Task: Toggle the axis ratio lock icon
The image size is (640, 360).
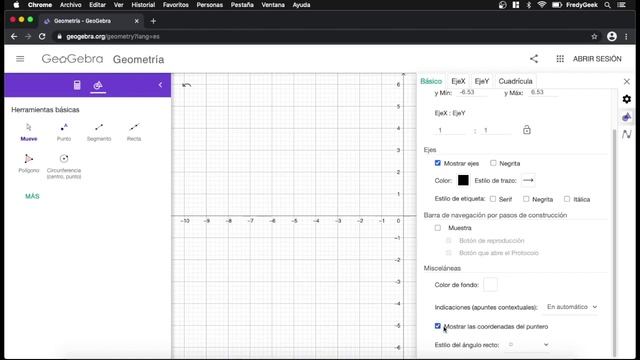Action: pyautogui.click(x=527, y=130)
